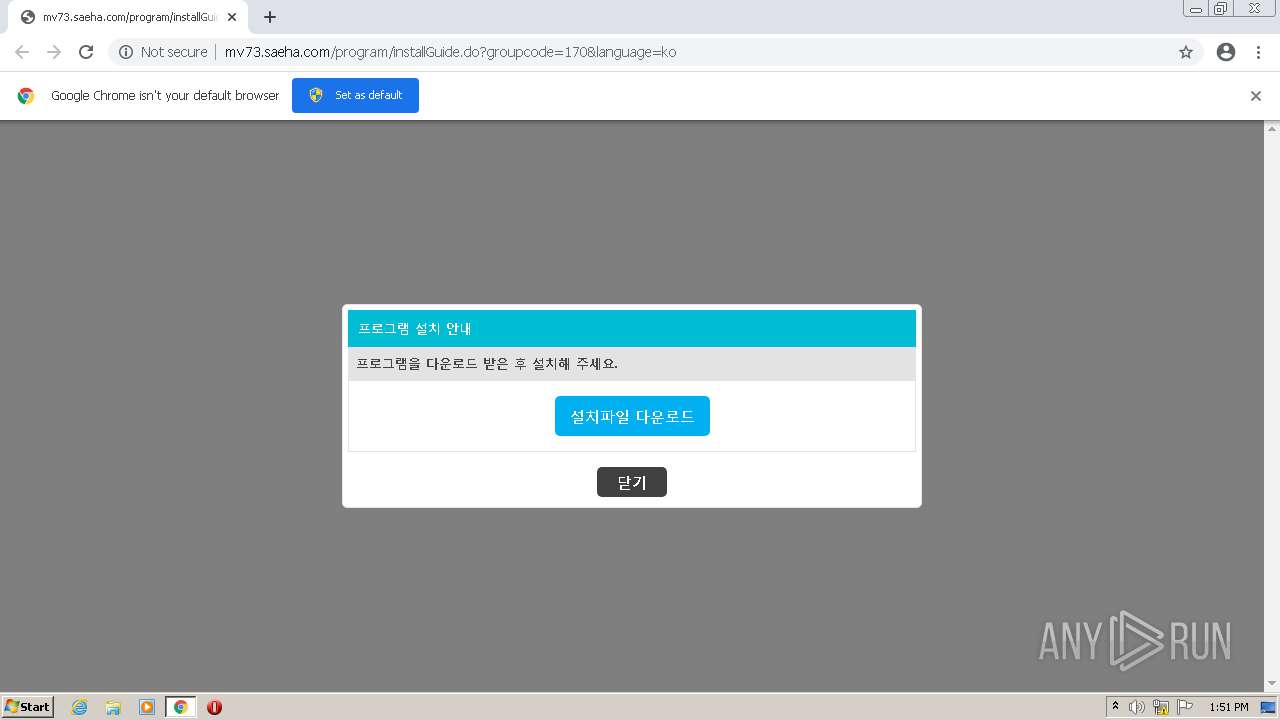Click the 프로그램 설치 안내 header text
Image resolution: width=1280 pixels, height=720 pixels.
pyautogui.click(x=414, y=328)
